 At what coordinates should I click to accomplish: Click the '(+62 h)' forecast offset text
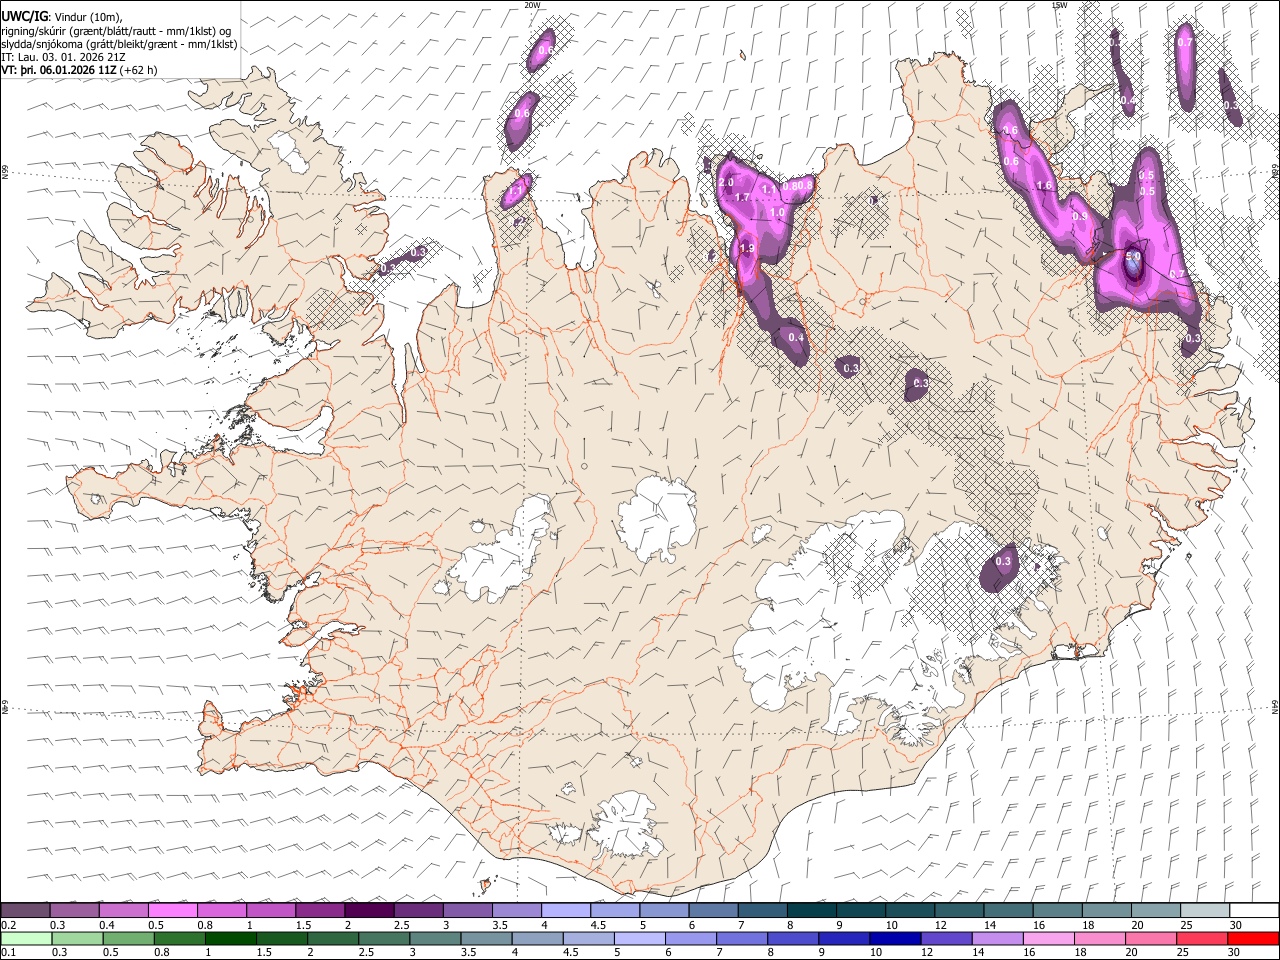(x=138, y=71)
